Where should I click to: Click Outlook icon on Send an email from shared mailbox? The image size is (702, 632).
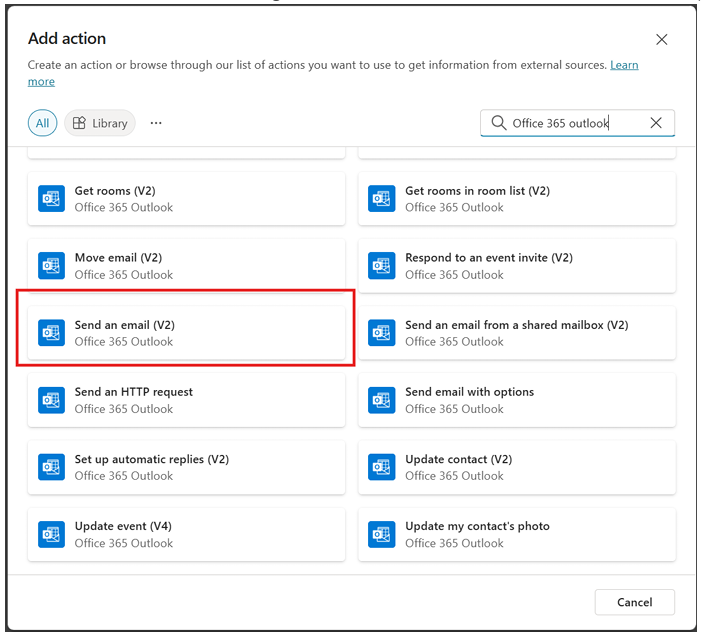coord(381,333)
